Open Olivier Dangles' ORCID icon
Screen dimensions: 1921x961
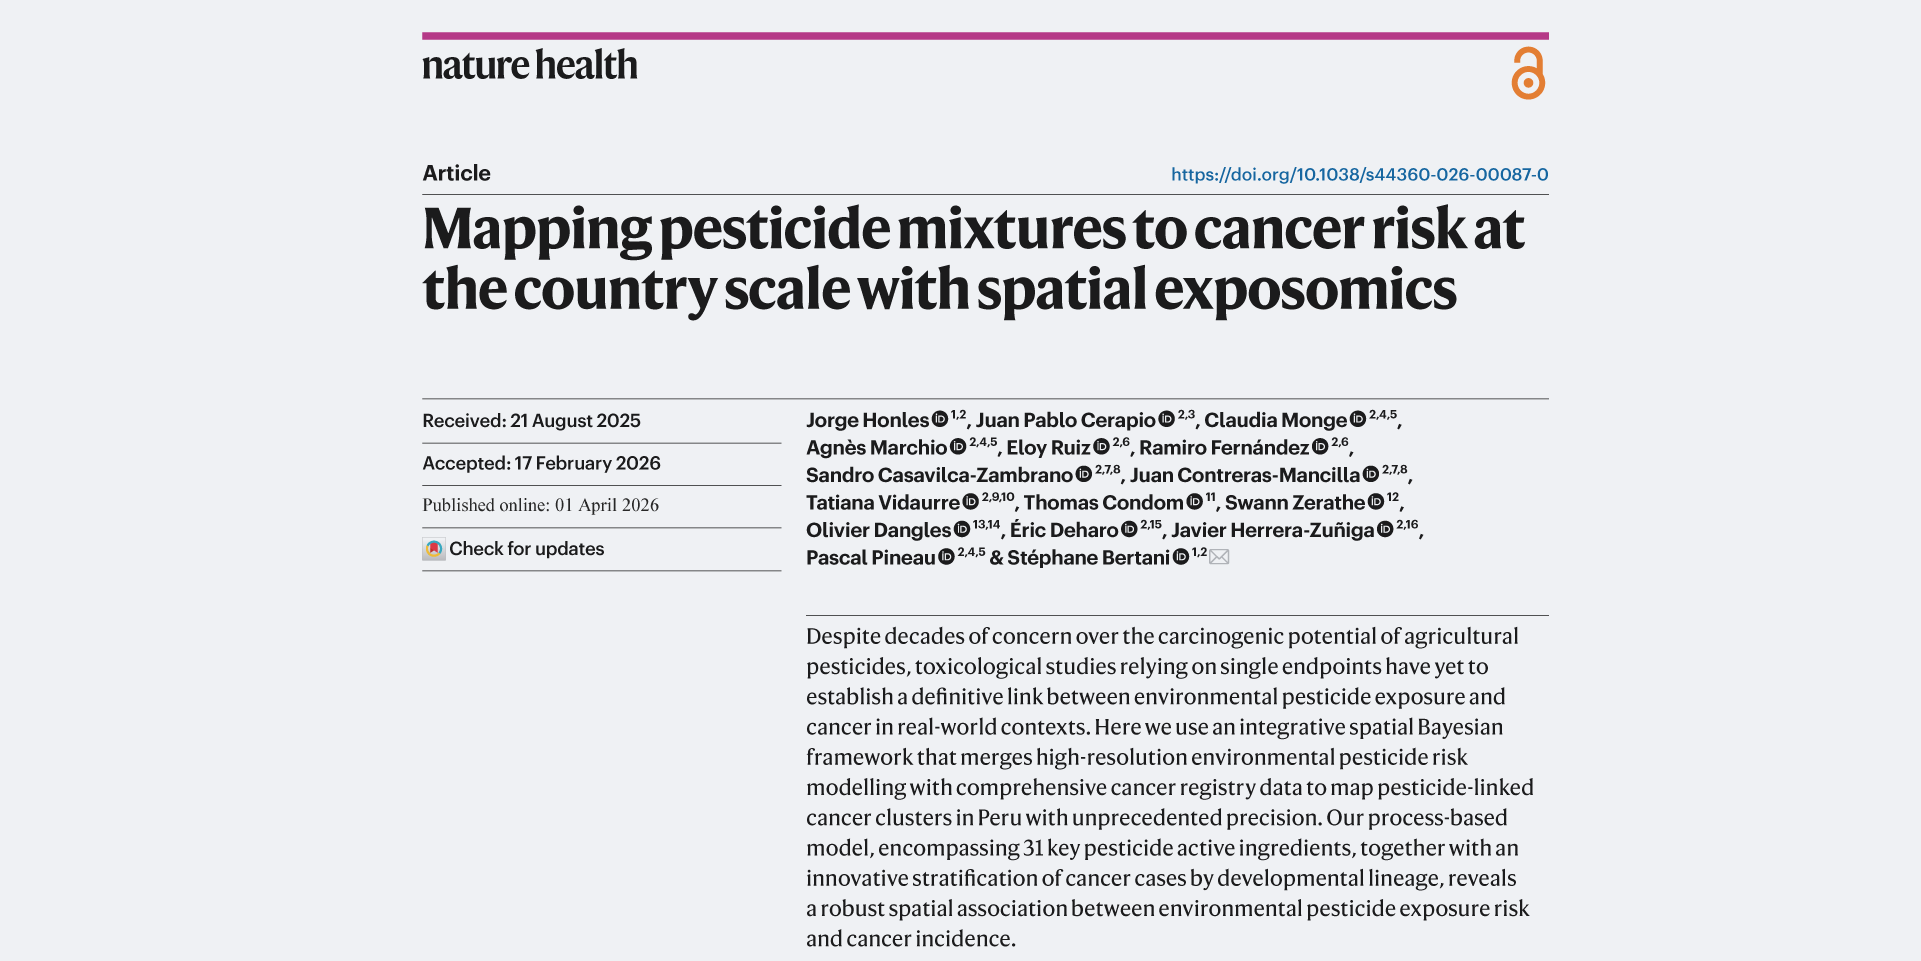pos(962,530)
